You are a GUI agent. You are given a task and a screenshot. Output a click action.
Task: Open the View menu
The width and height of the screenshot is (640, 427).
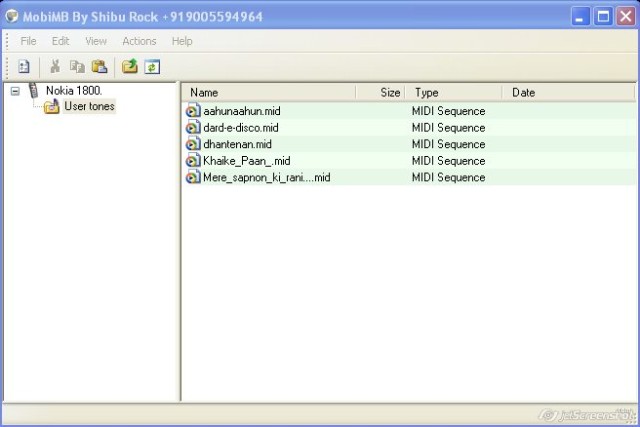[x=96, y=41]
